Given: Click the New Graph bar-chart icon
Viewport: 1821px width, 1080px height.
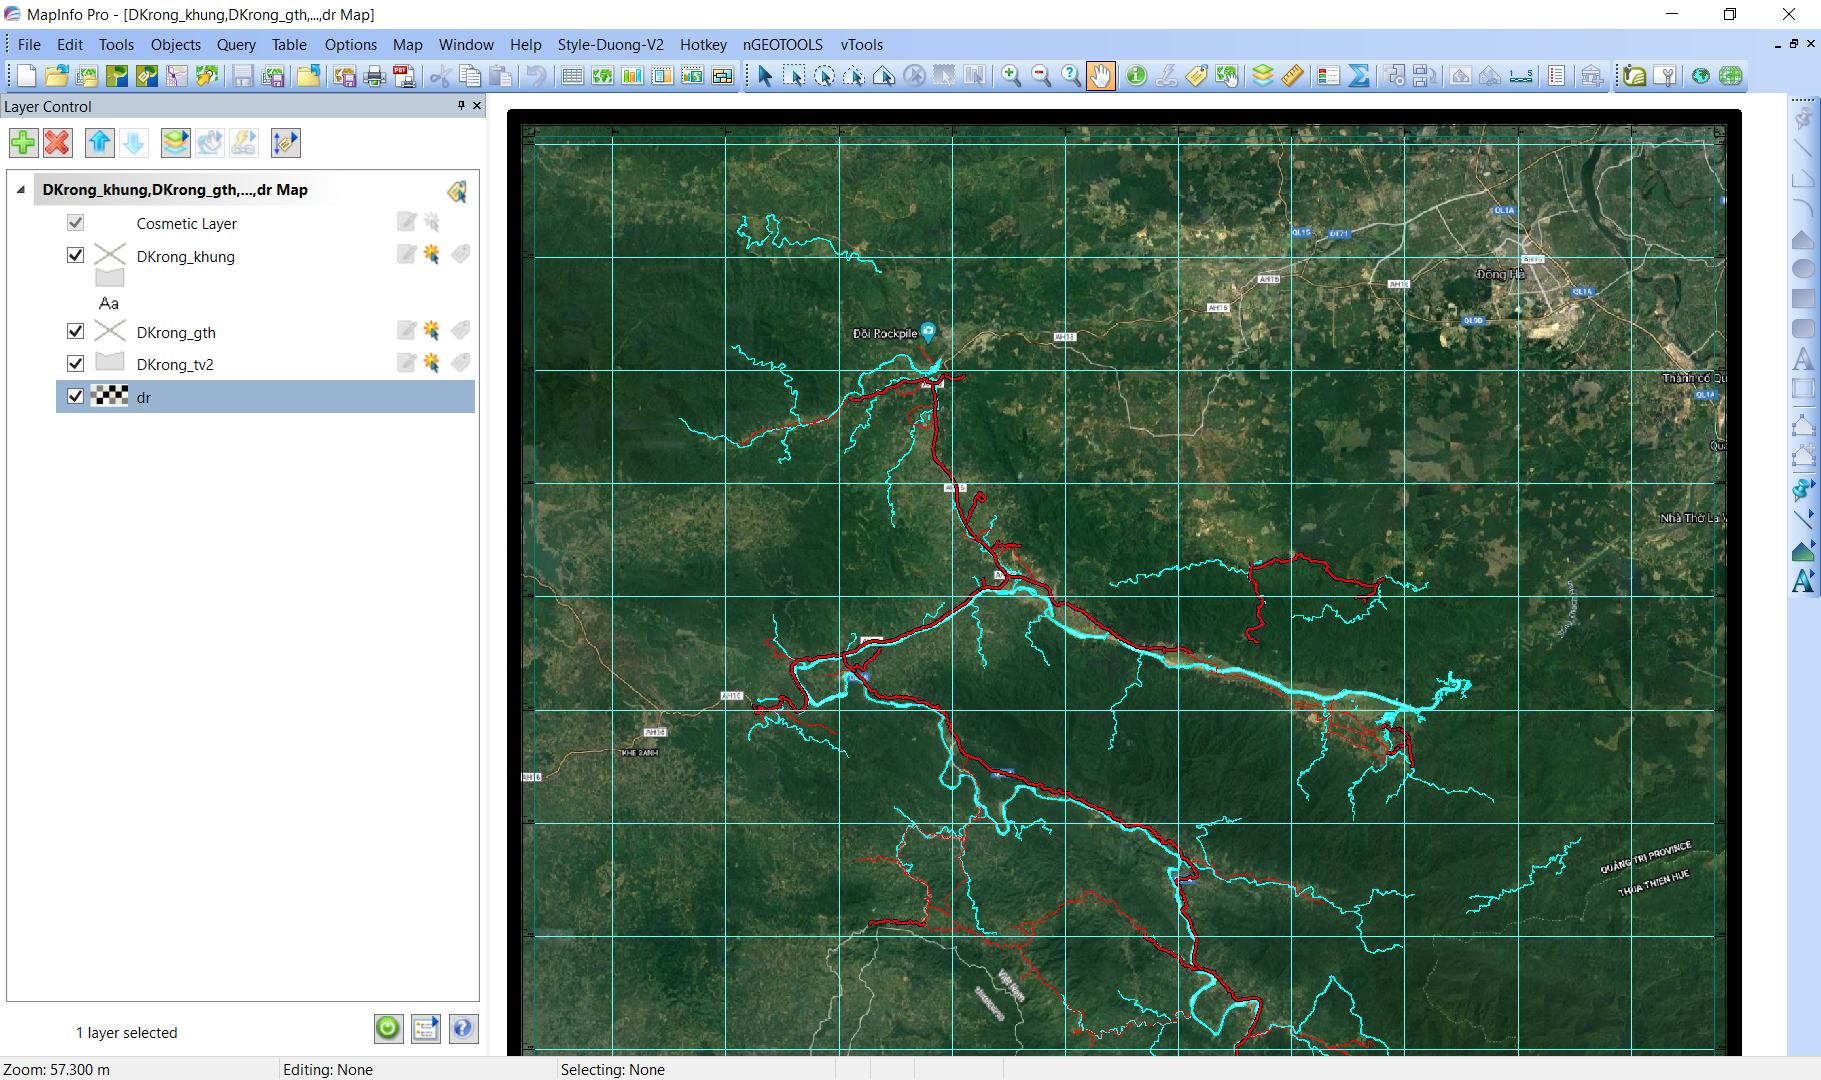Looking at the screenshot, I should pos(632,76).
